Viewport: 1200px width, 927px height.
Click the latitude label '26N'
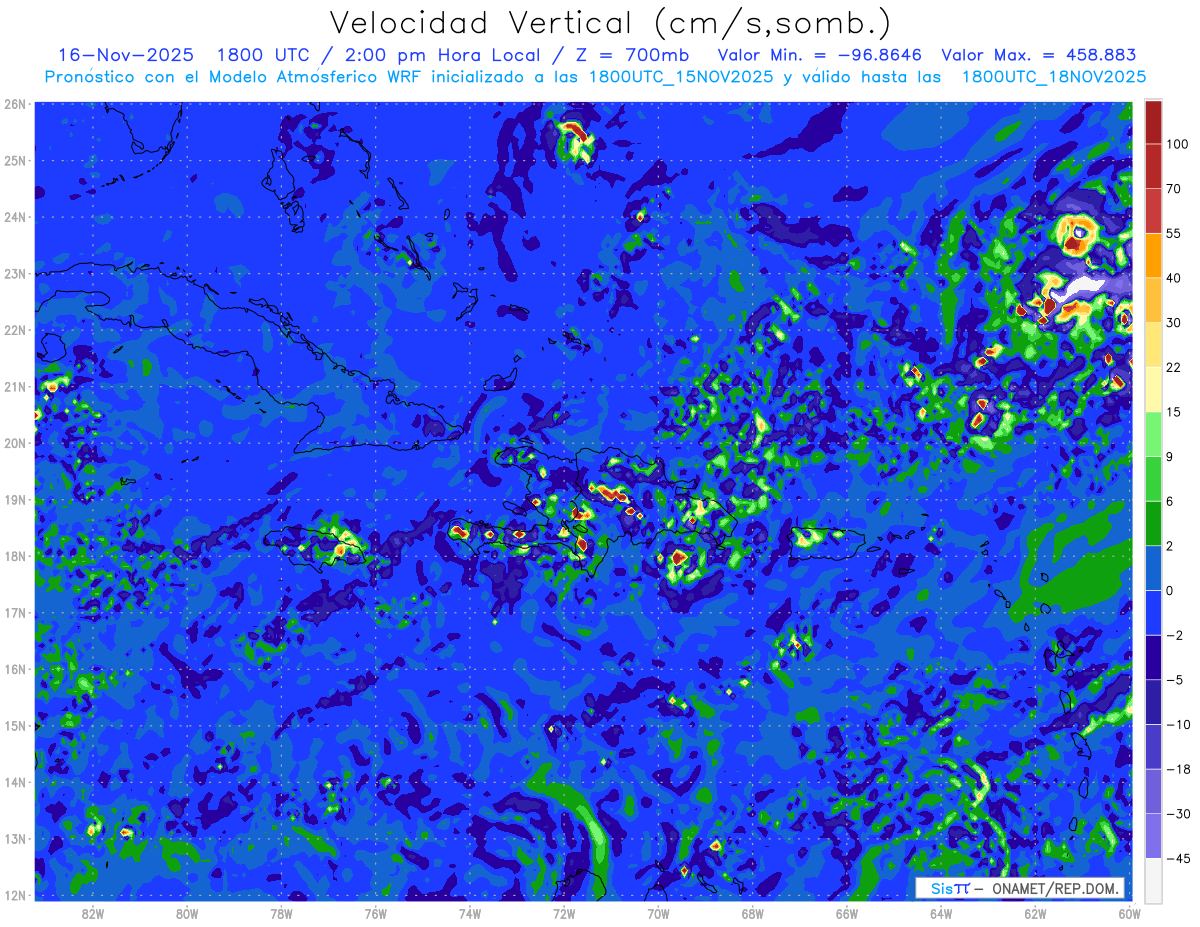point(15,104)
